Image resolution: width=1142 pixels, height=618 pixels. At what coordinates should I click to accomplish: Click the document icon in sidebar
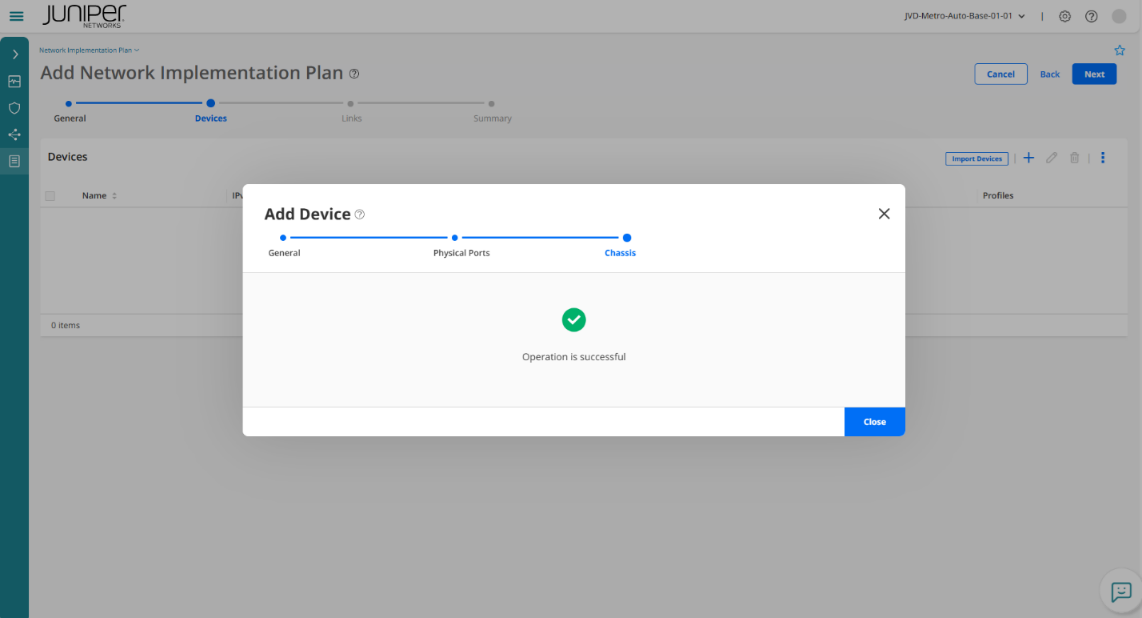14,160
